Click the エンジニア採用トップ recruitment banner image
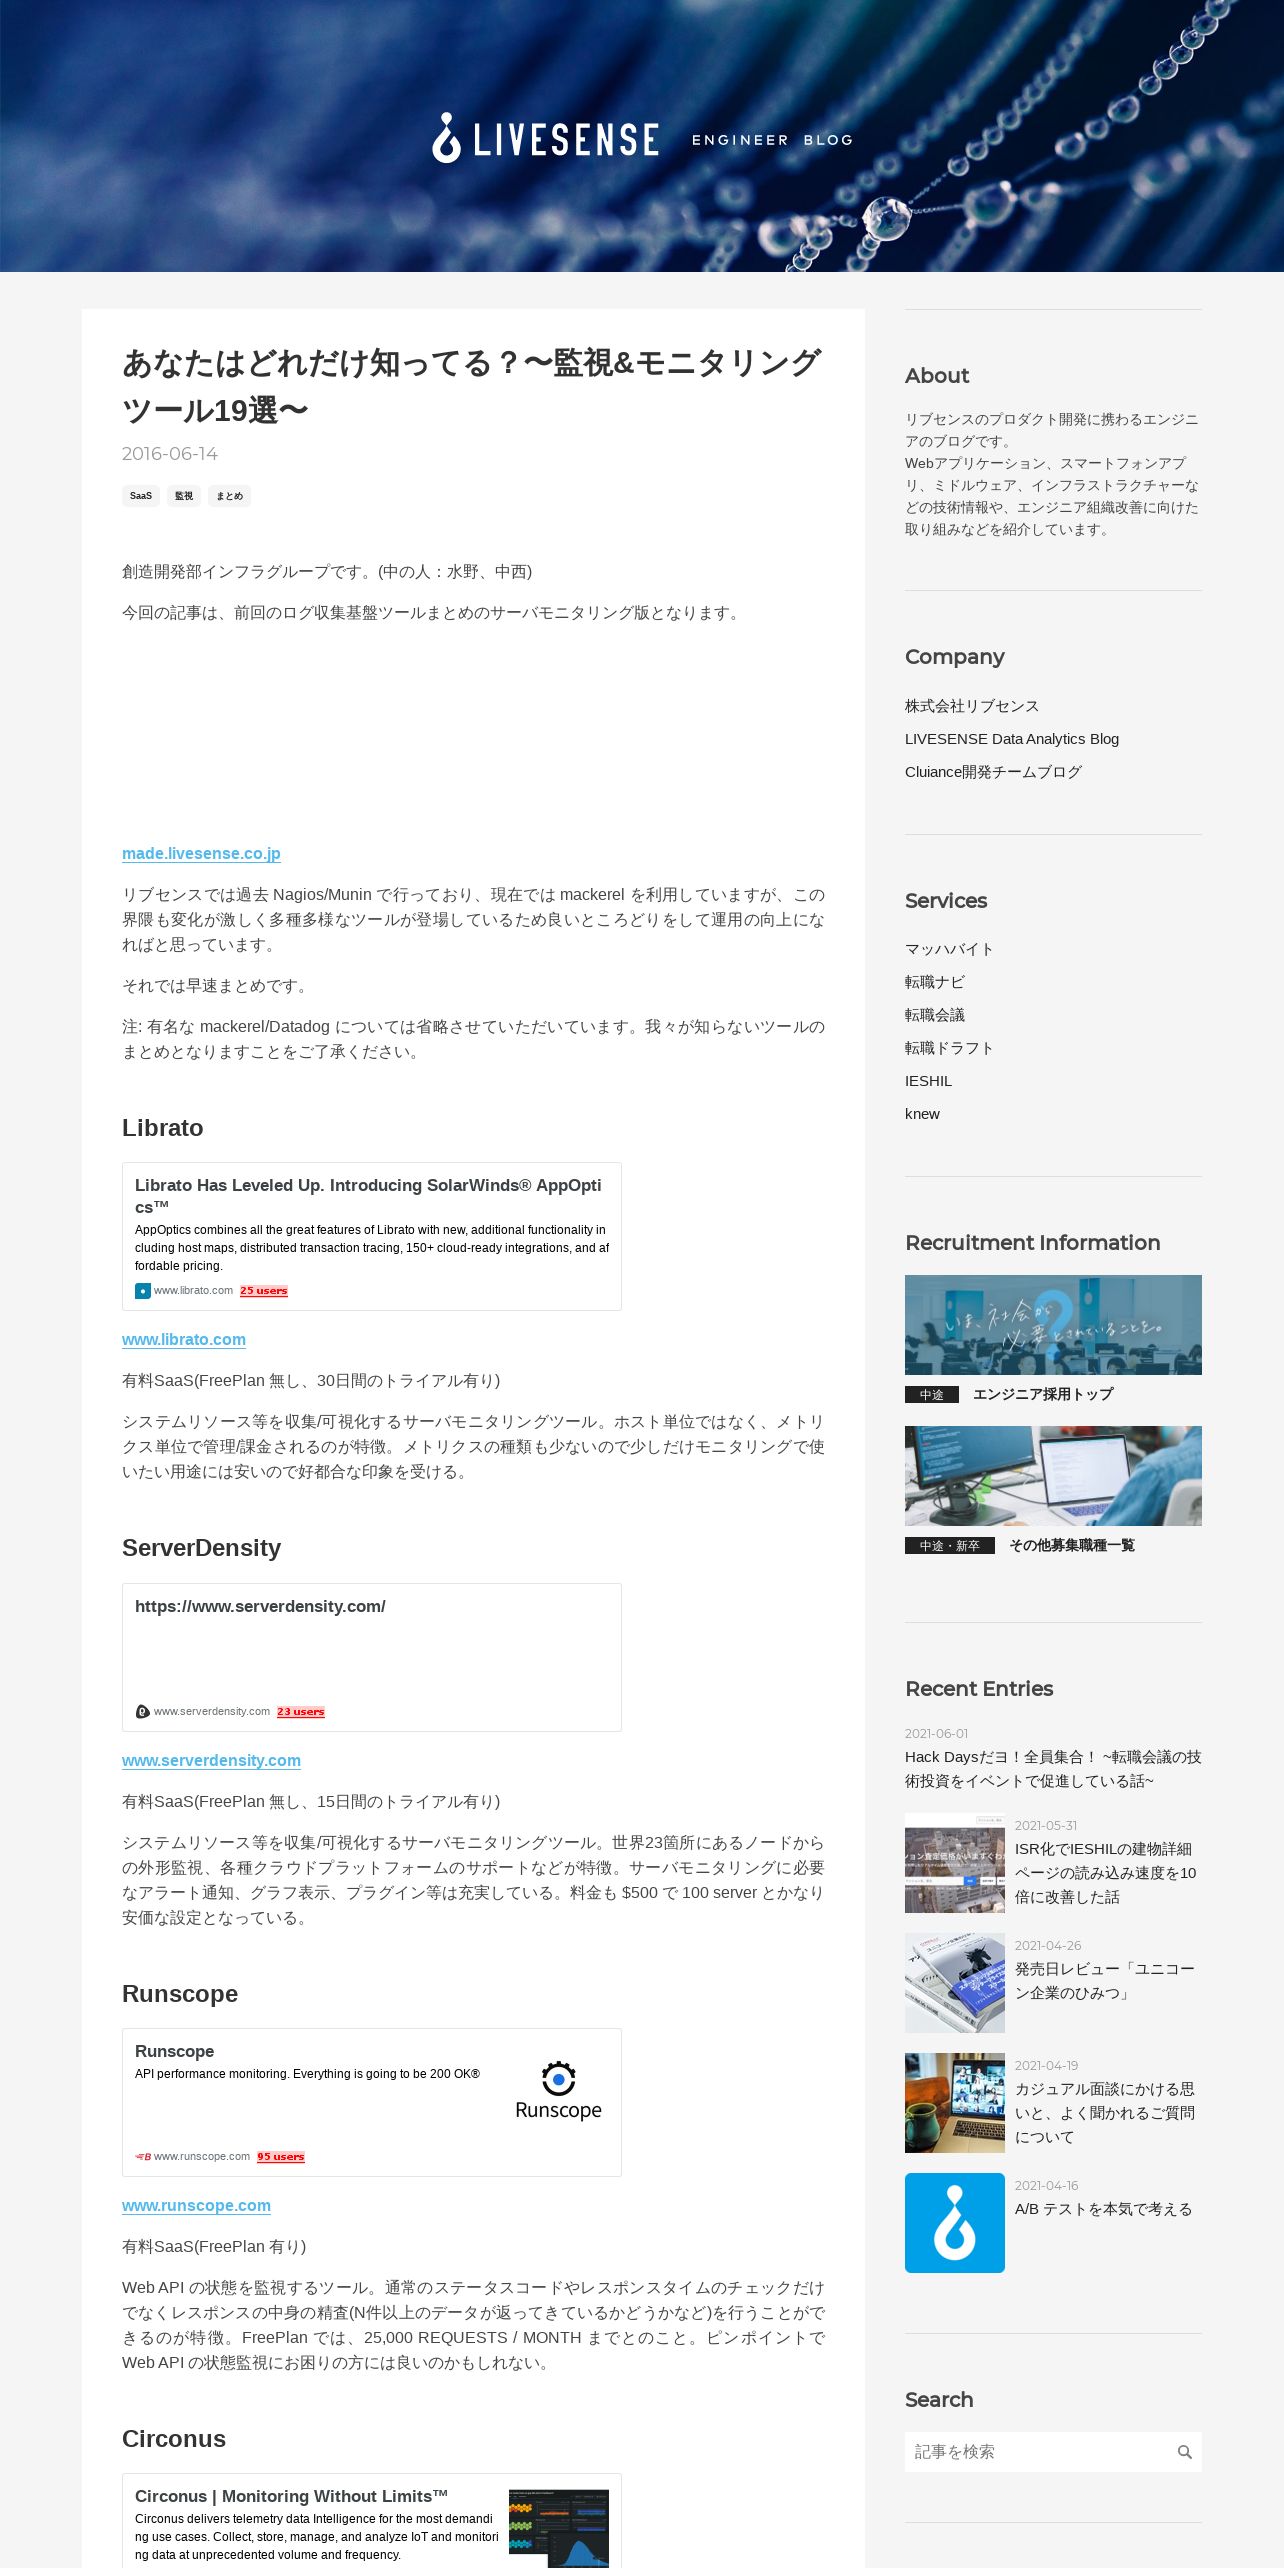The width and height of the screenshot is (1284, 2568). [x=1053, y=1325]
